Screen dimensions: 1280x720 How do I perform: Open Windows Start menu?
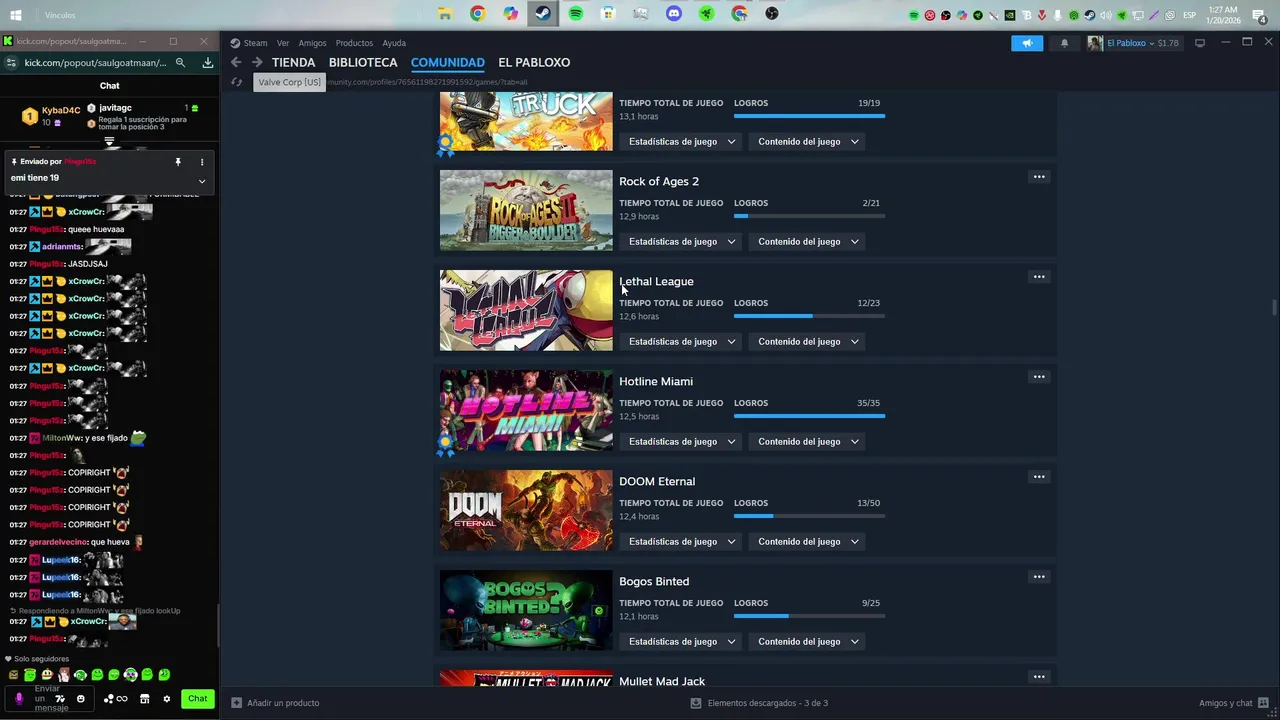pos(16,14)
